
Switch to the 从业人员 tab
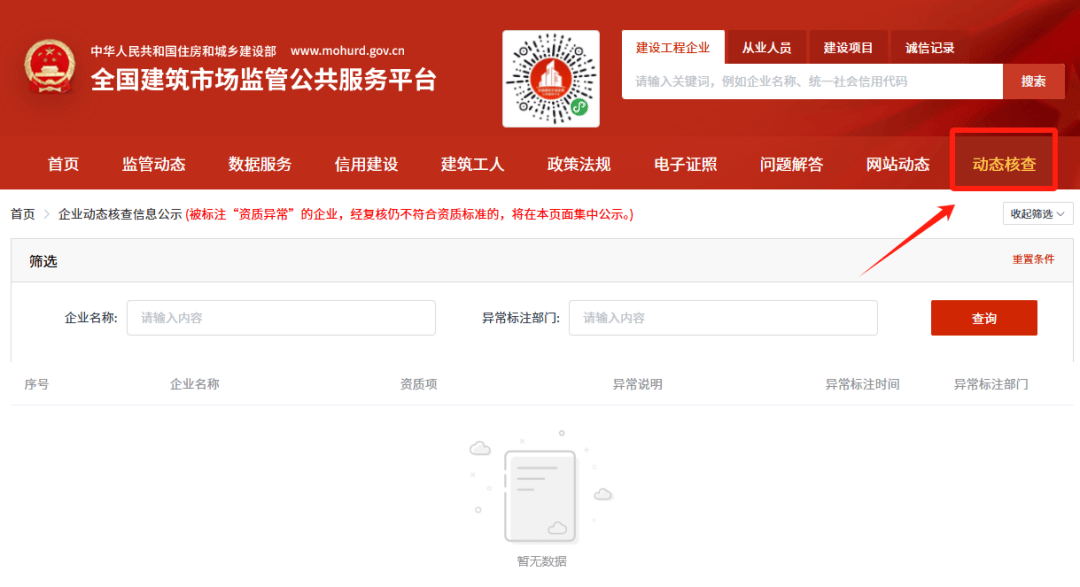click(x=765, y=46)
